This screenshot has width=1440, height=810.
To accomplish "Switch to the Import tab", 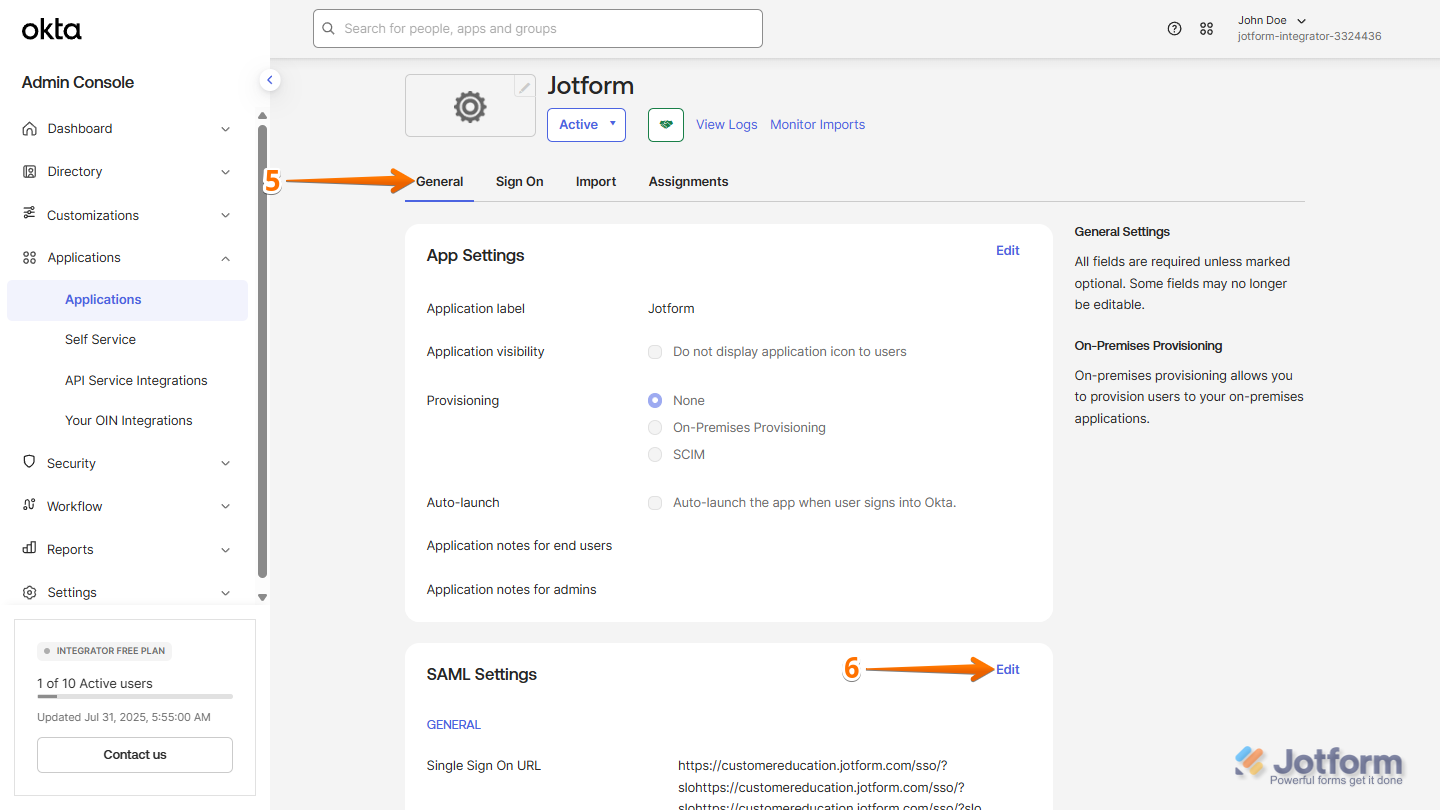I will point(596,181).
